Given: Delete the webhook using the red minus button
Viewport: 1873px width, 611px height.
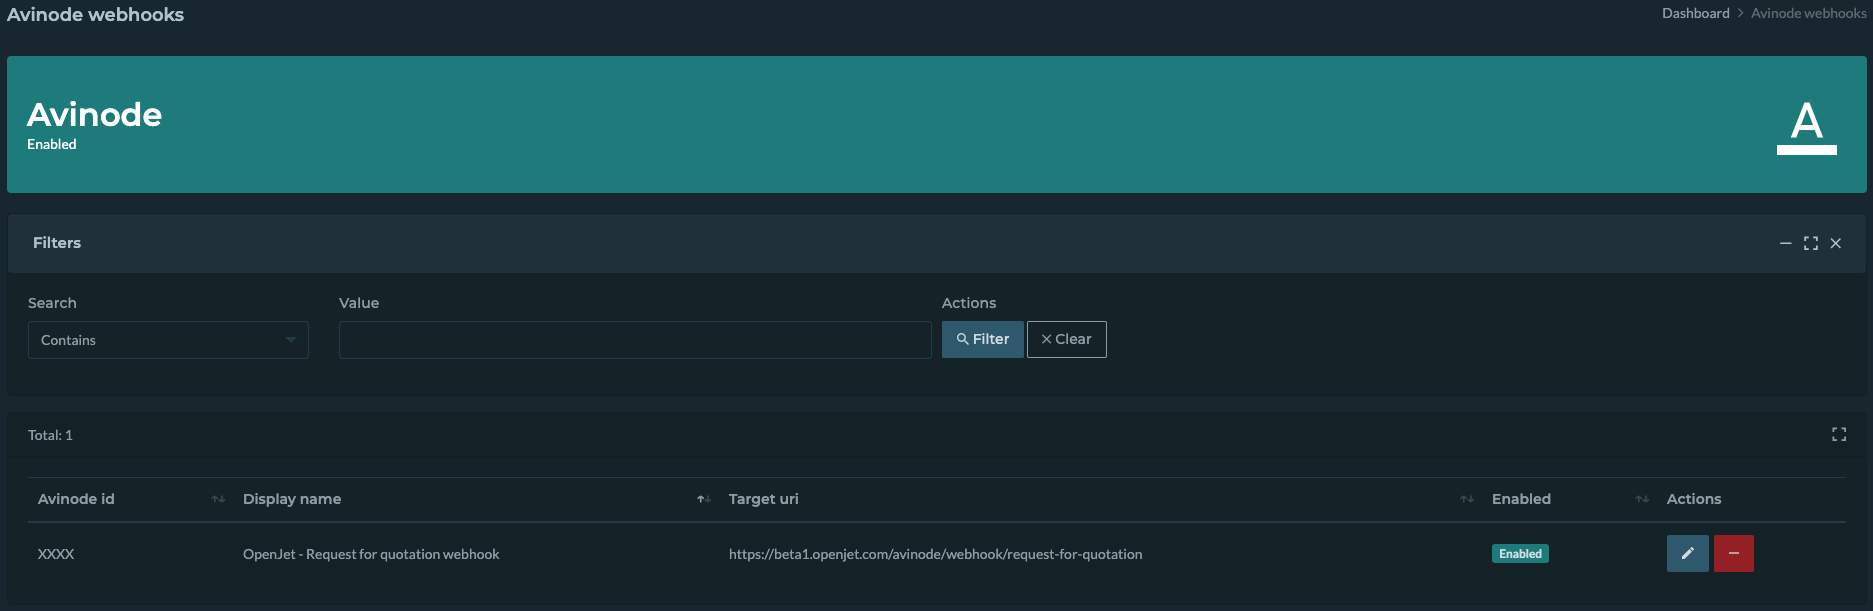Looking at the screenshot, I should coord(1733,554).
